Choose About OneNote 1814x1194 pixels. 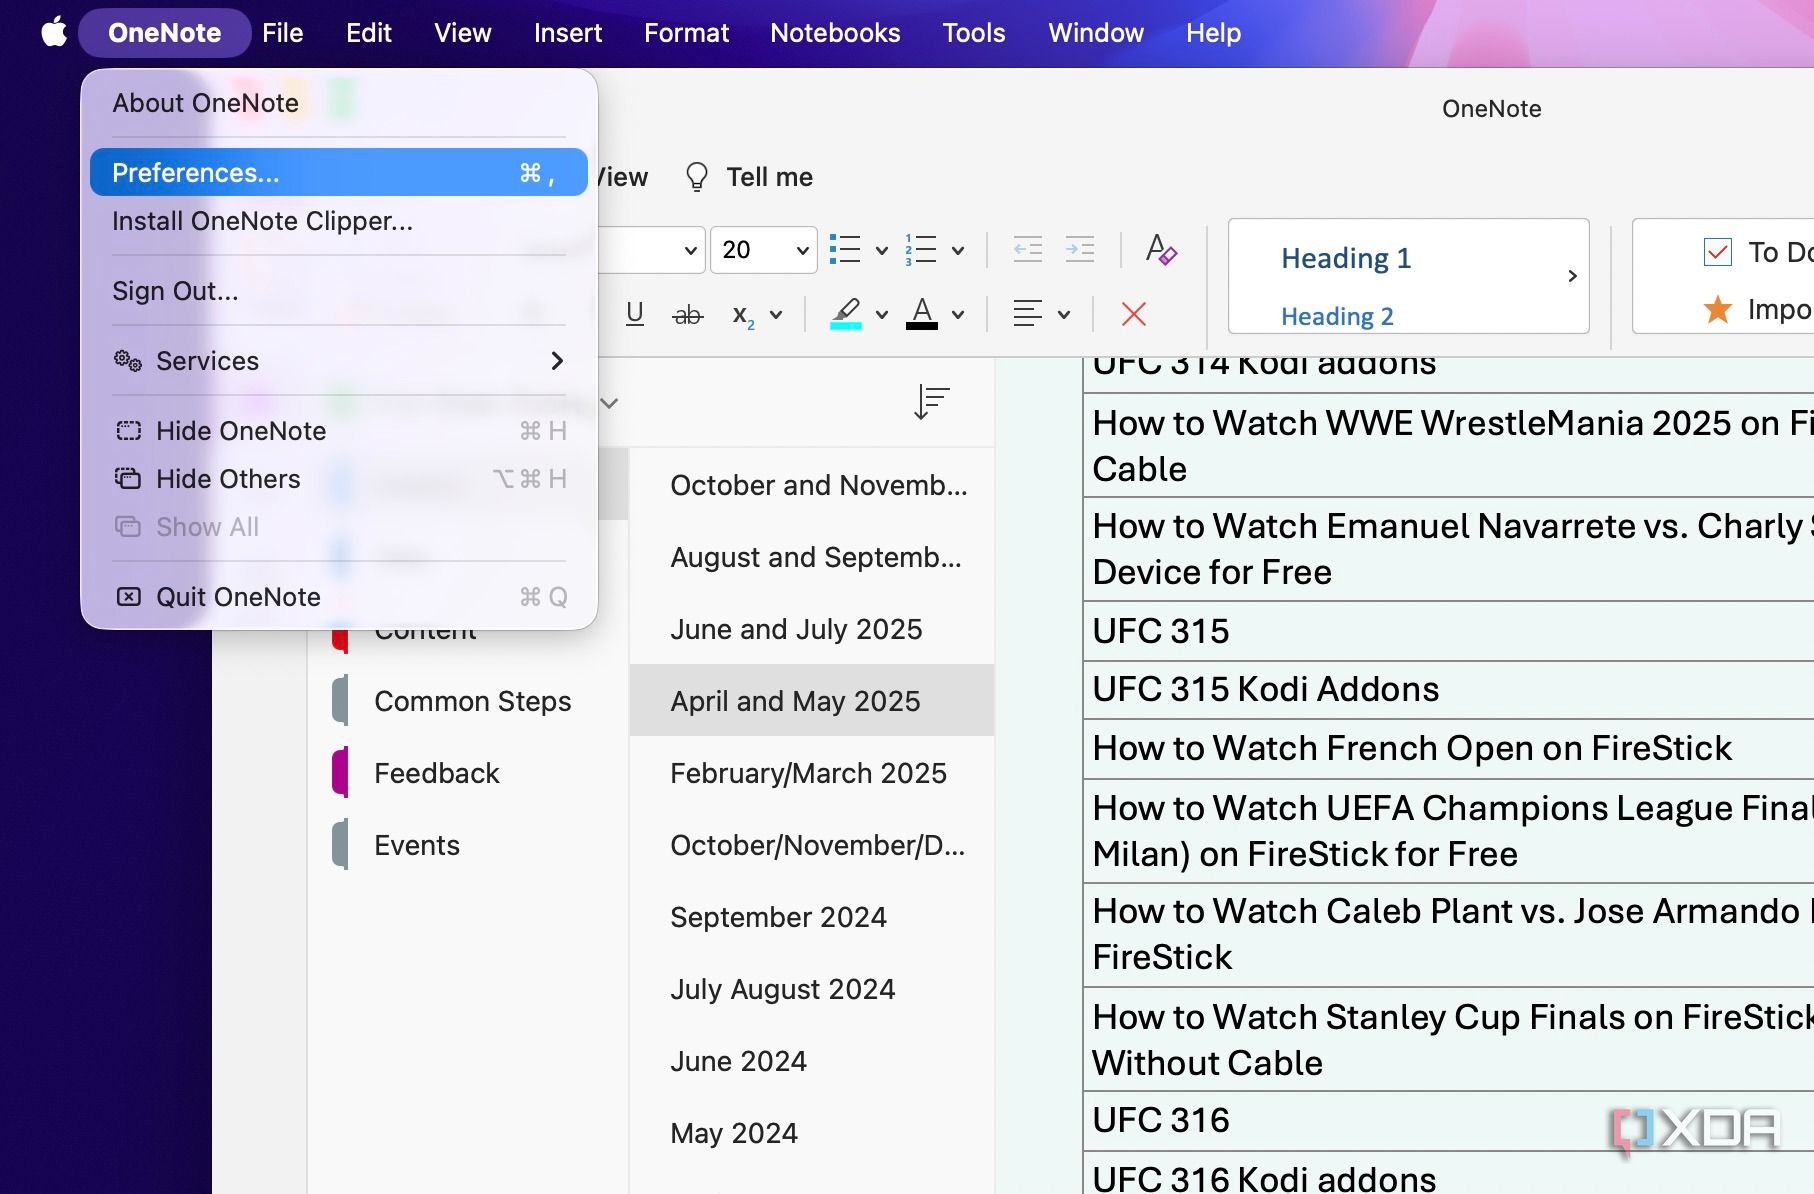339,103
